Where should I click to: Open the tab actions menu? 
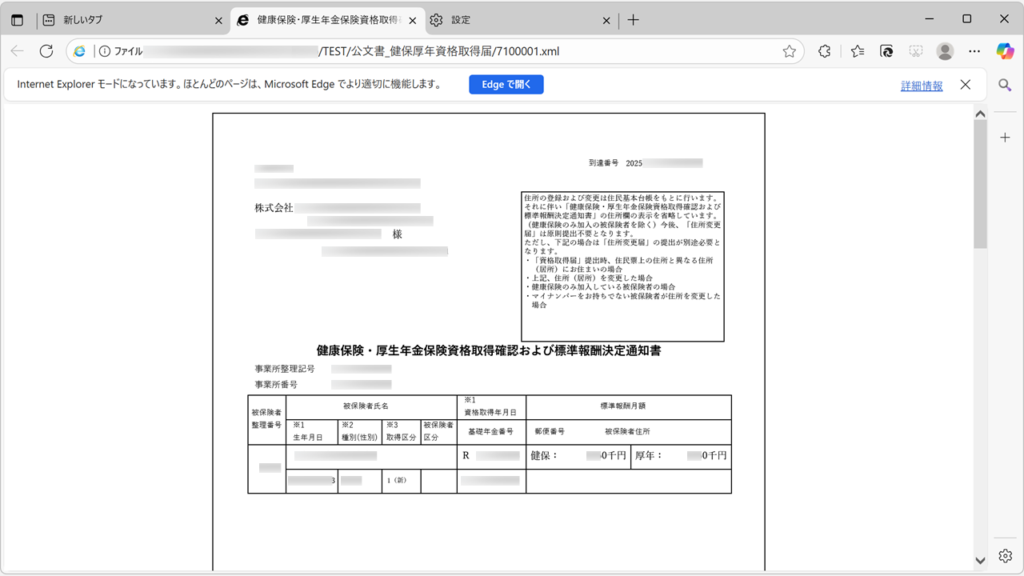coord(13,19)
